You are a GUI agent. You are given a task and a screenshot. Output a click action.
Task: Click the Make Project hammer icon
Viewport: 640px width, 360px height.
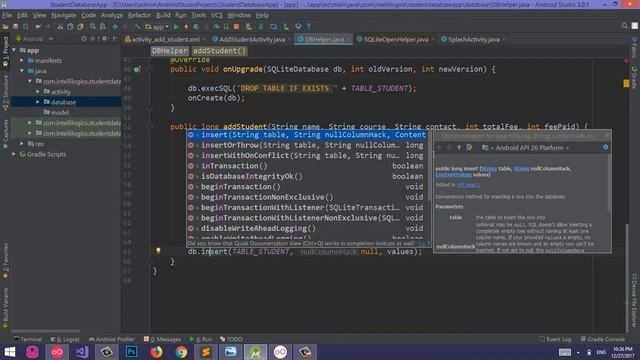(x=138, y=27)
